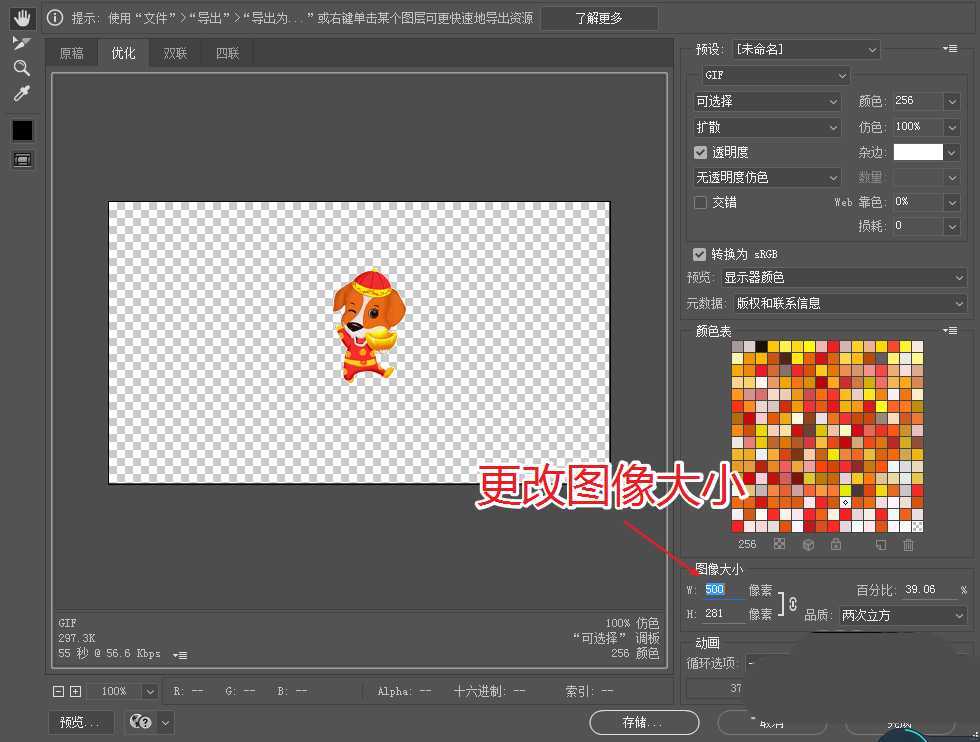
Task: Open the 预设 preset dropdown
Action: tap(803, 48)
